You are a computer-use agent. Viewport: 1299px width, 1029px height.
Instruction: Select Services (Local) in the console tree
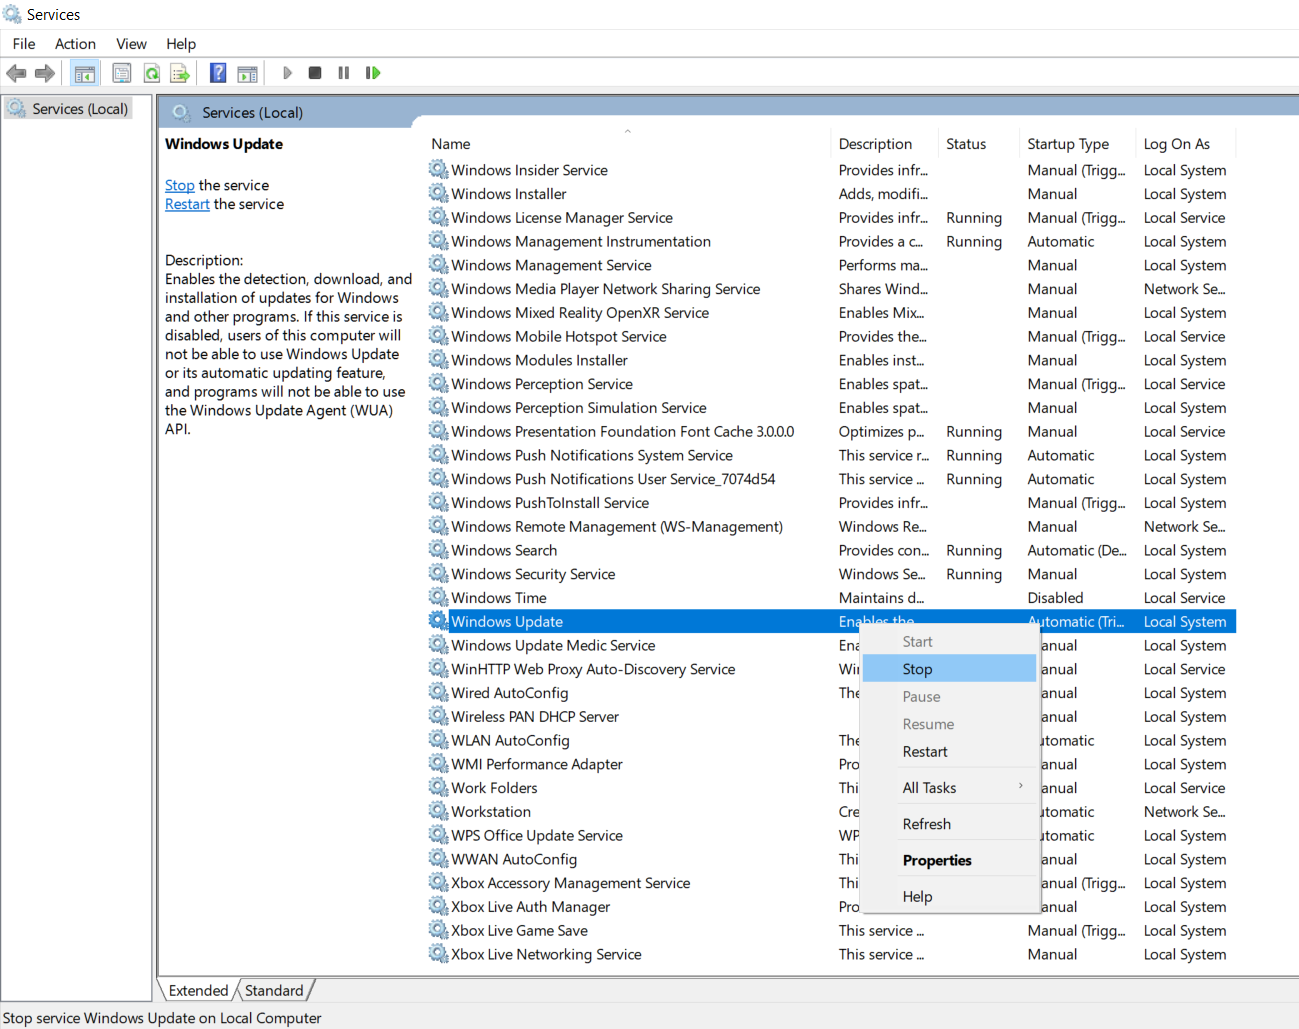tap(79, 109)
